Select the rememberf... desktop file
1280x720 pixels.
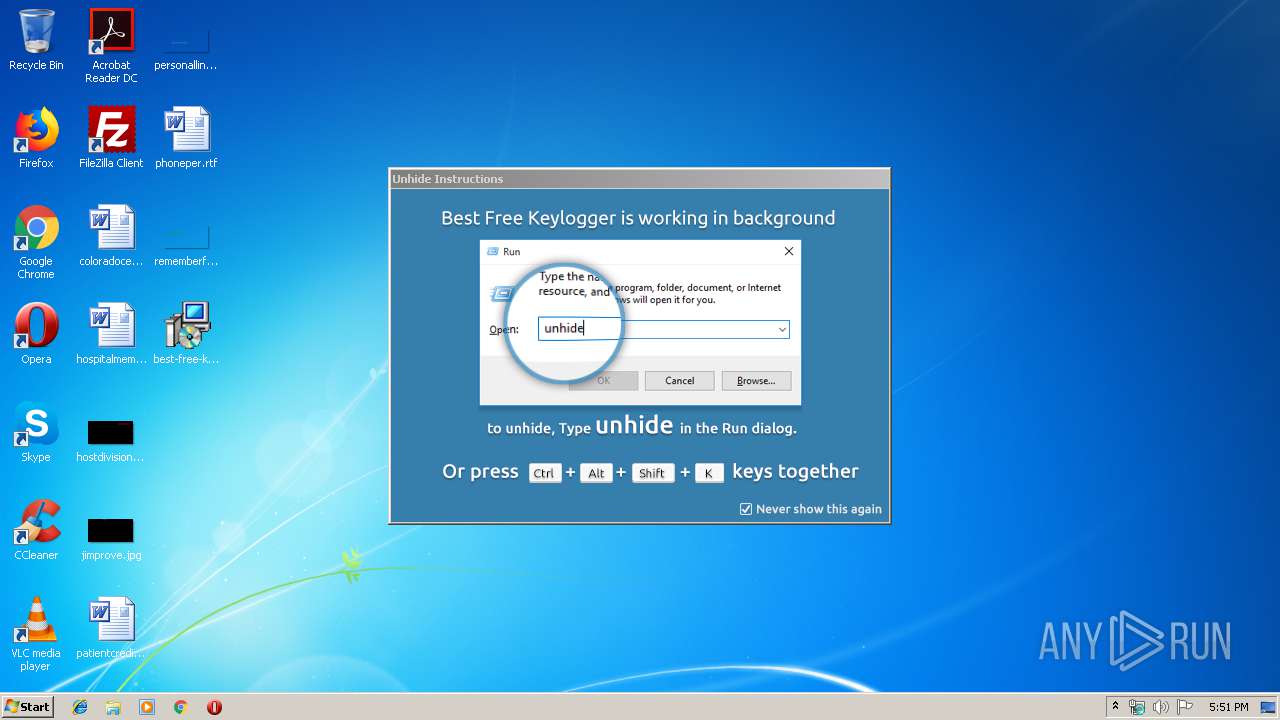pos(186,245)
